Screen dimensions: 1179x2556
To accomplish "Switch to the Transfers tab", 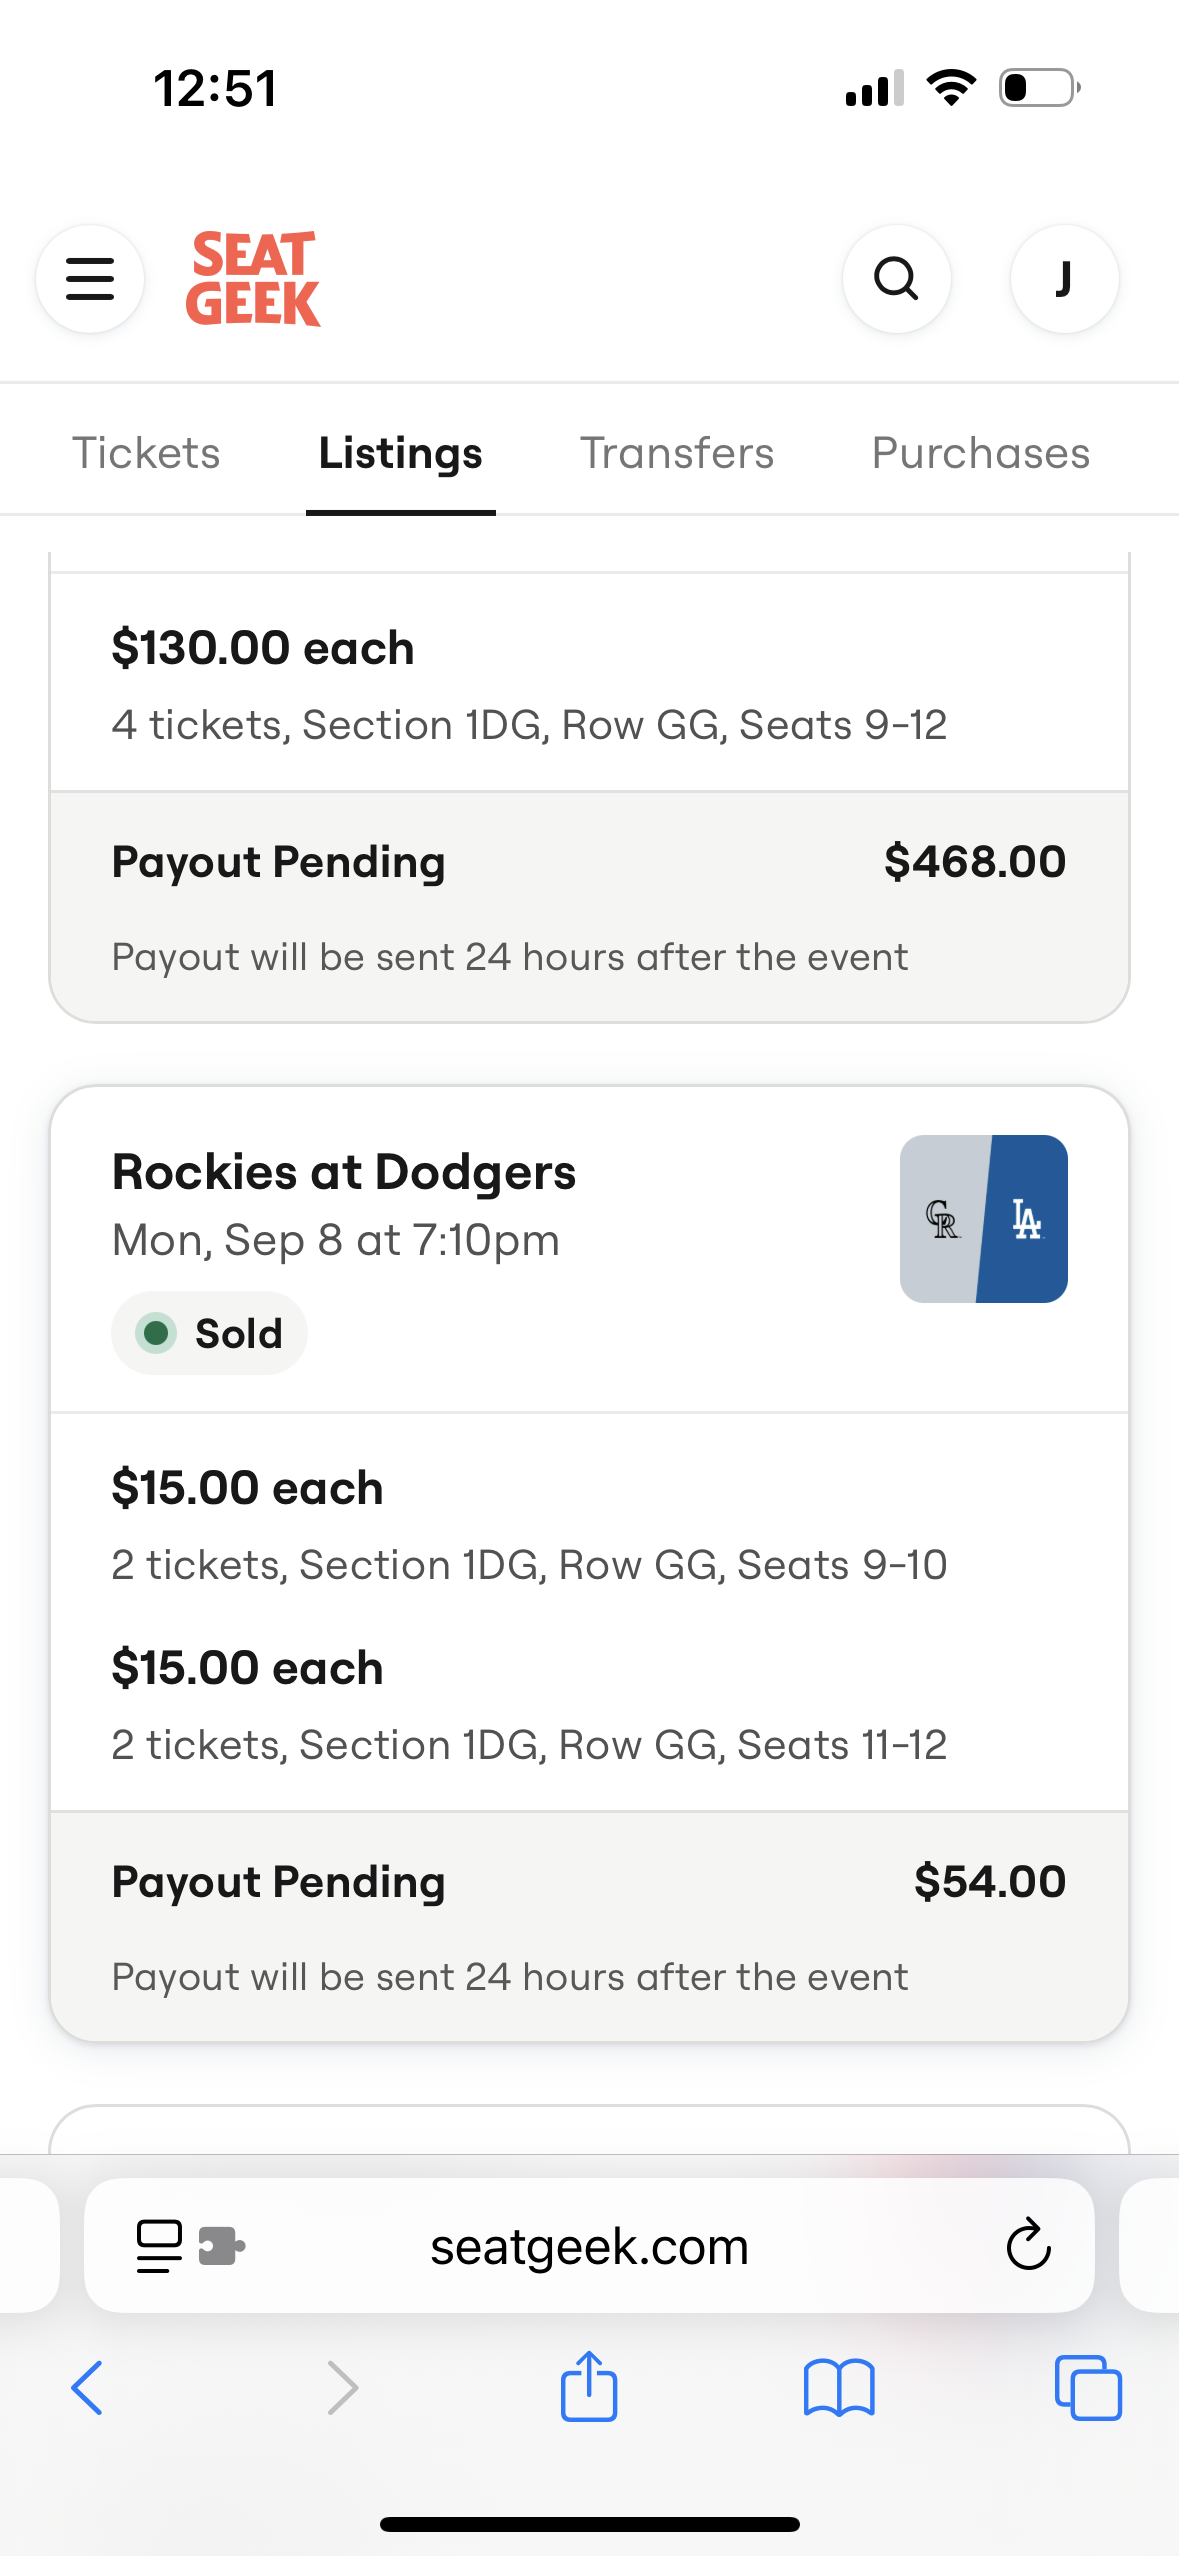I will 677,453.
